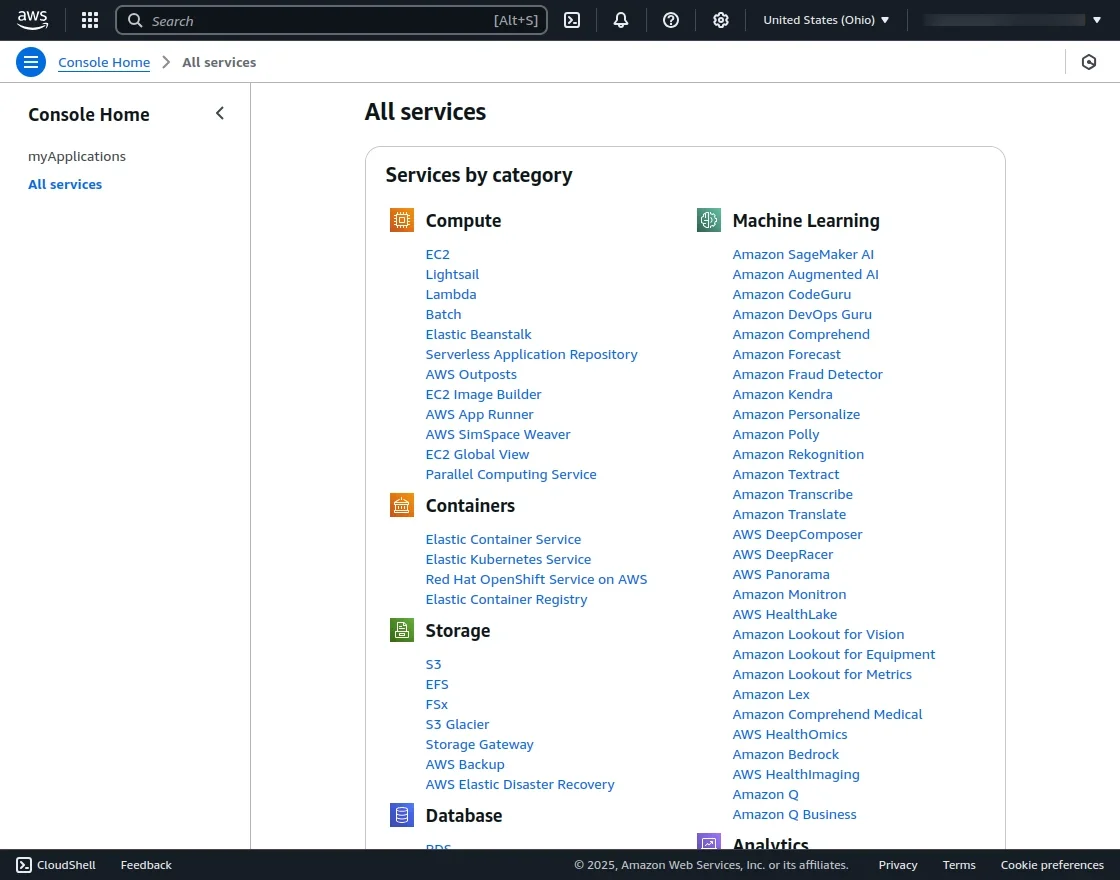The width and height of the screenshot is (1120, 880).
Task: Open settings gear icon
Action: click(x=721, y=20)
